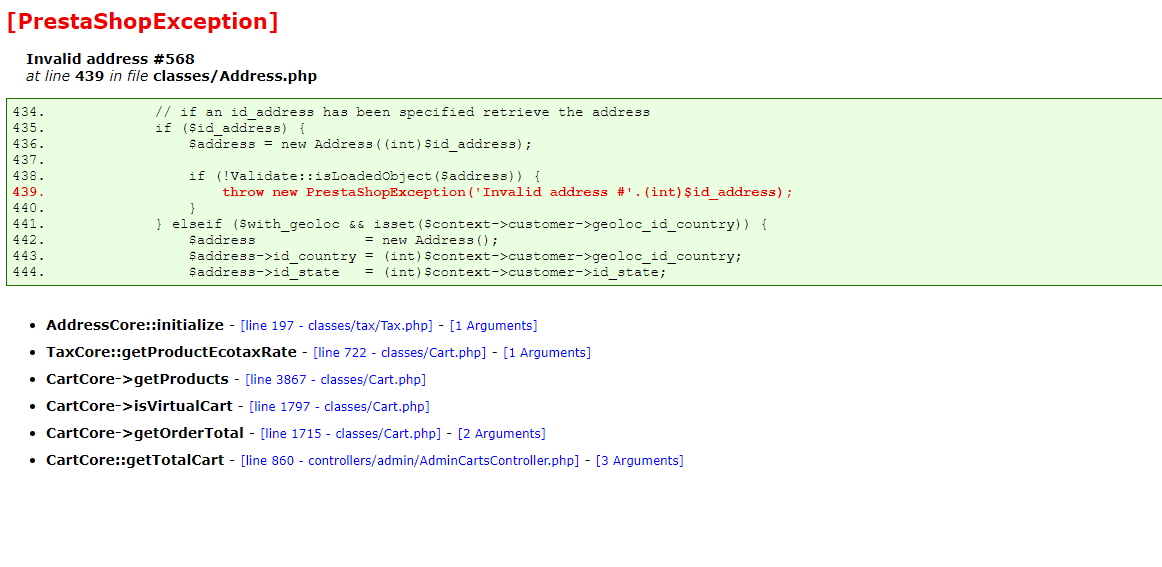
Task: Open the line 3867 classes/Cart.php link
Action: (x=336, y=379)
